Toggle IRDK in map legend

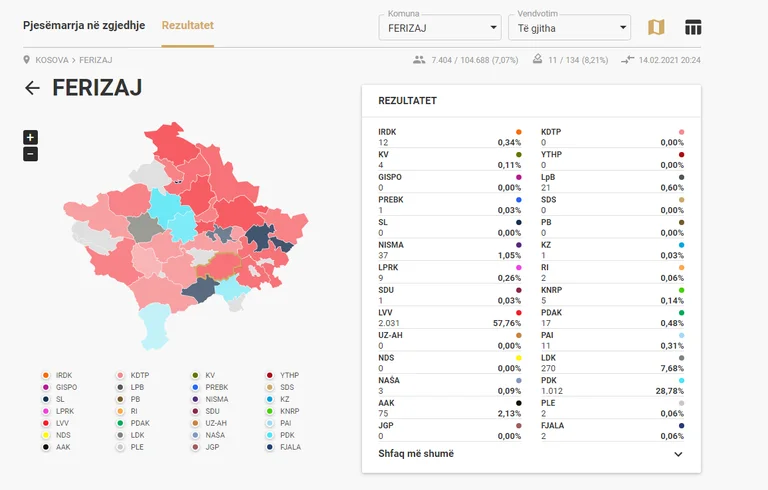point(57,375)
